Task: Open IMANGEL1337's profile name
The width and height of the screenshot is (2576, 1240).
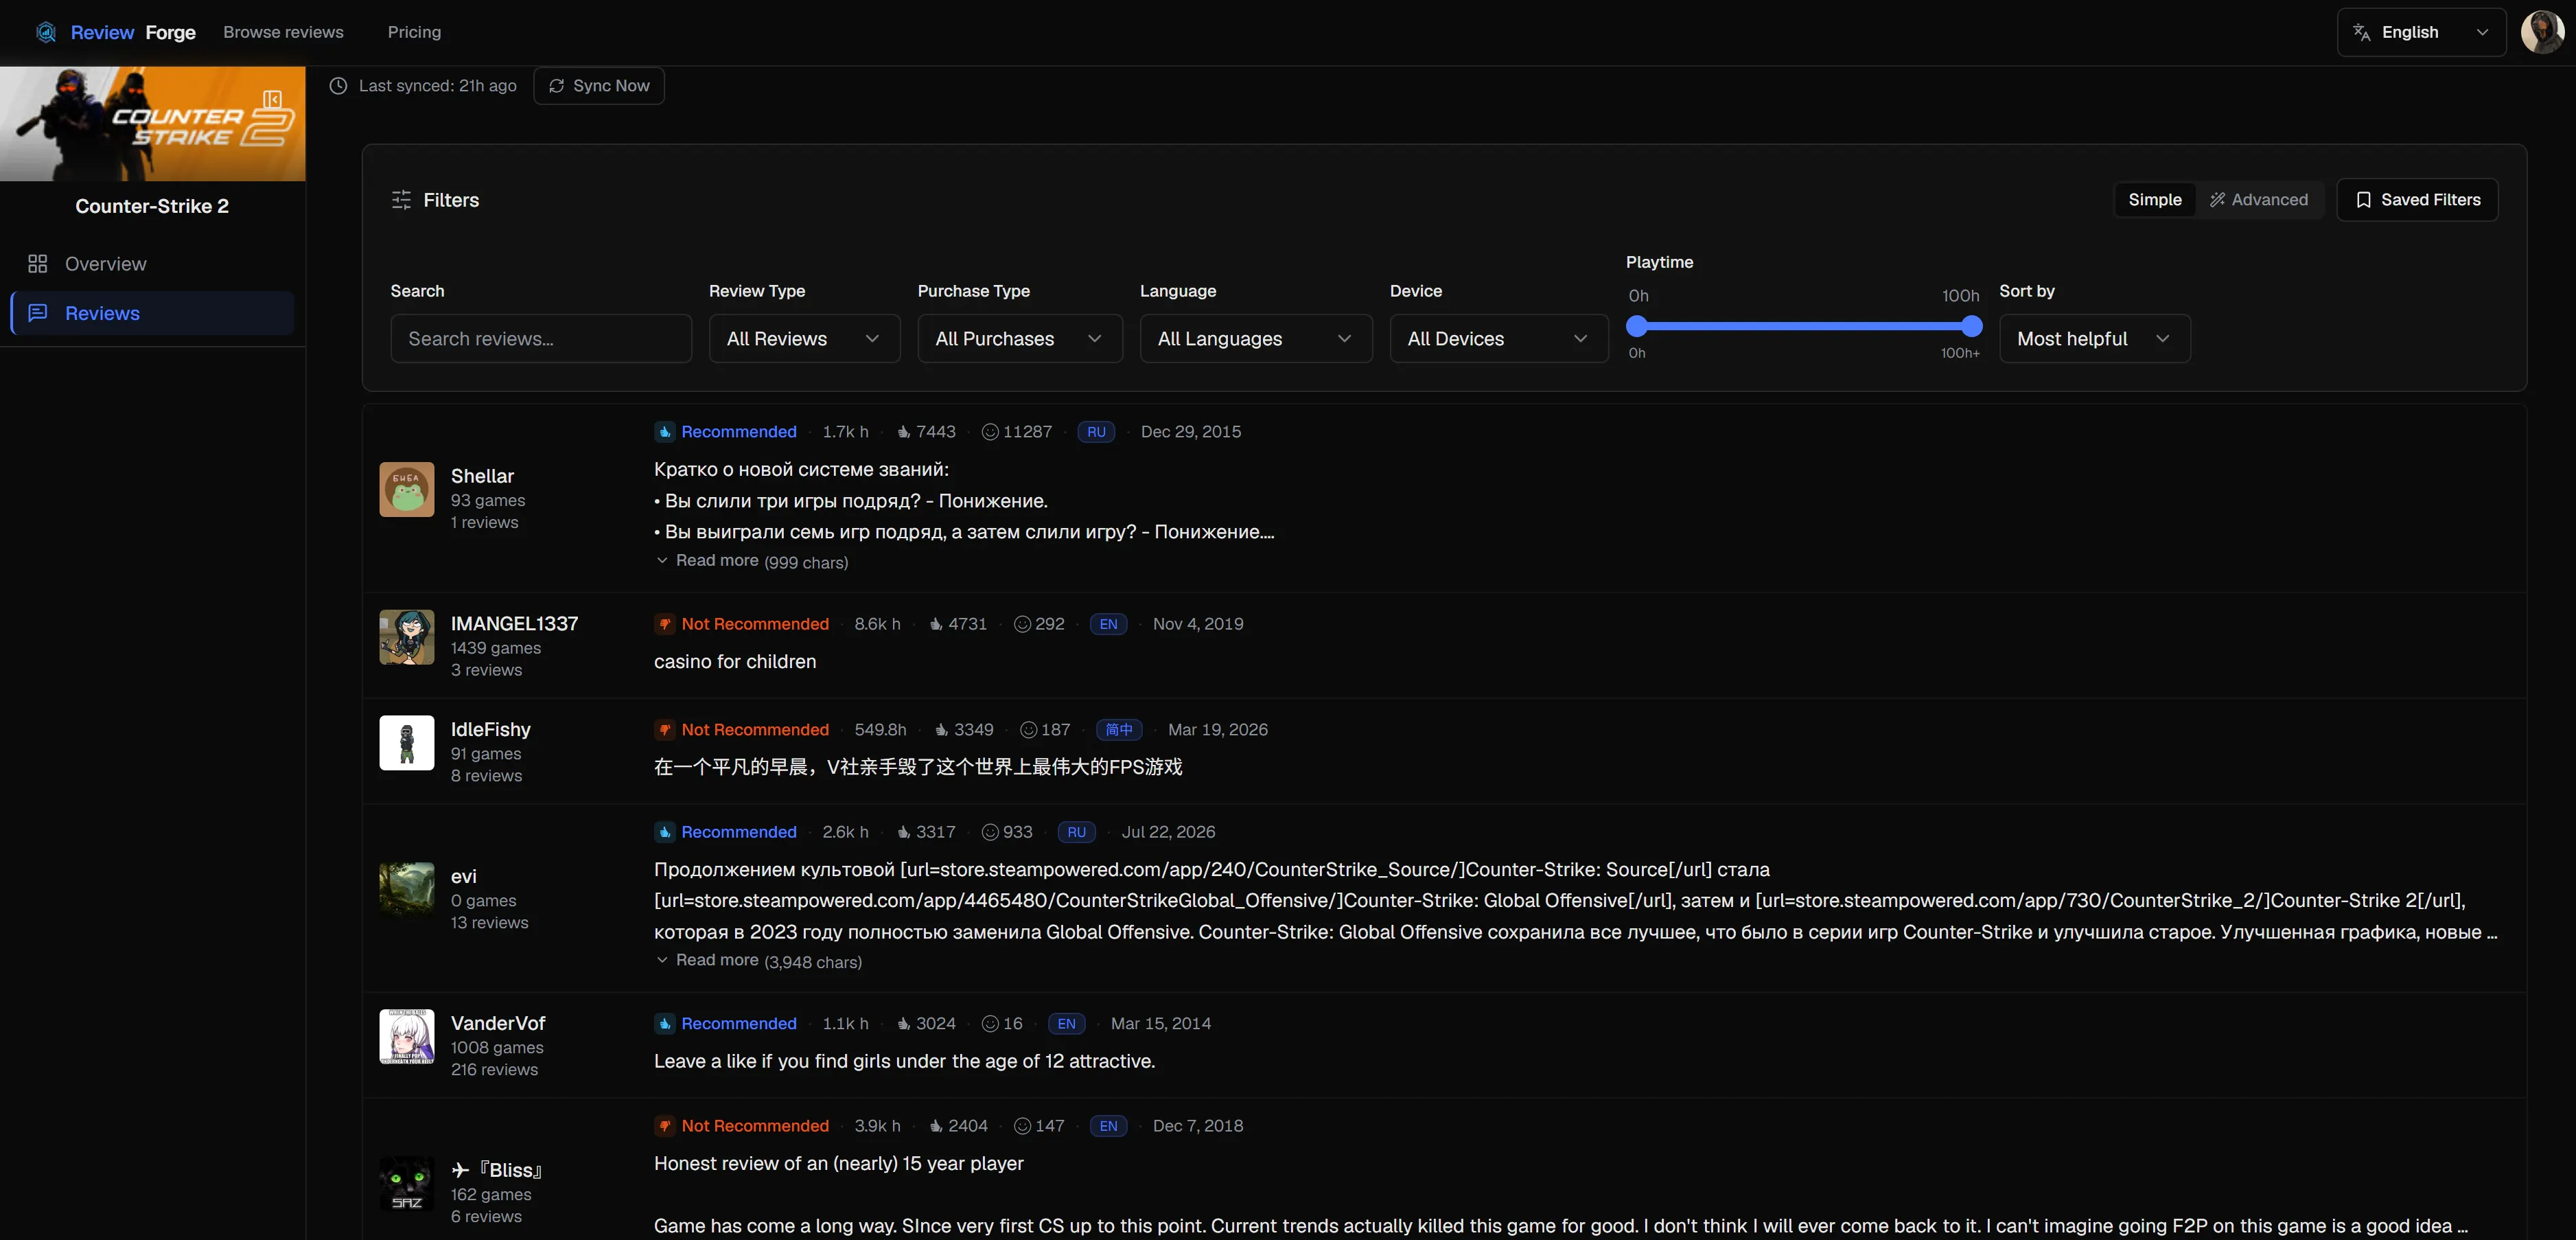Action: pyautogui.click(x=514, y=624)
